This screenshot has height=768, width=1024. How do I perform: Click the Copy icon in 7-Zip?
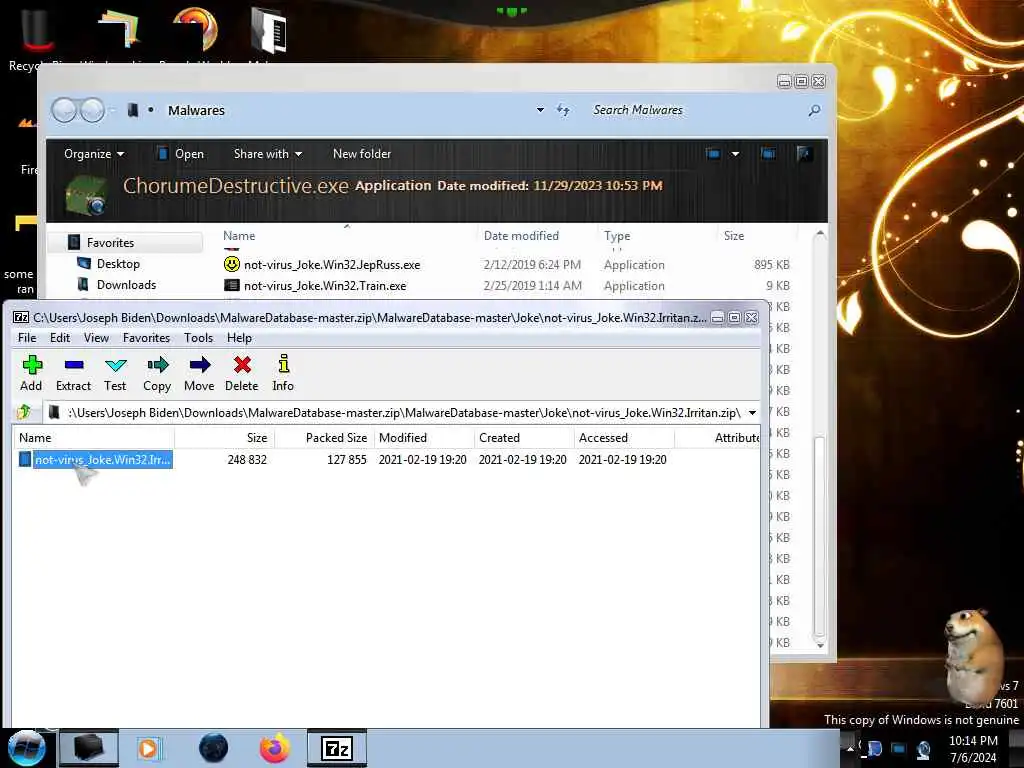(x=157, y=364)
